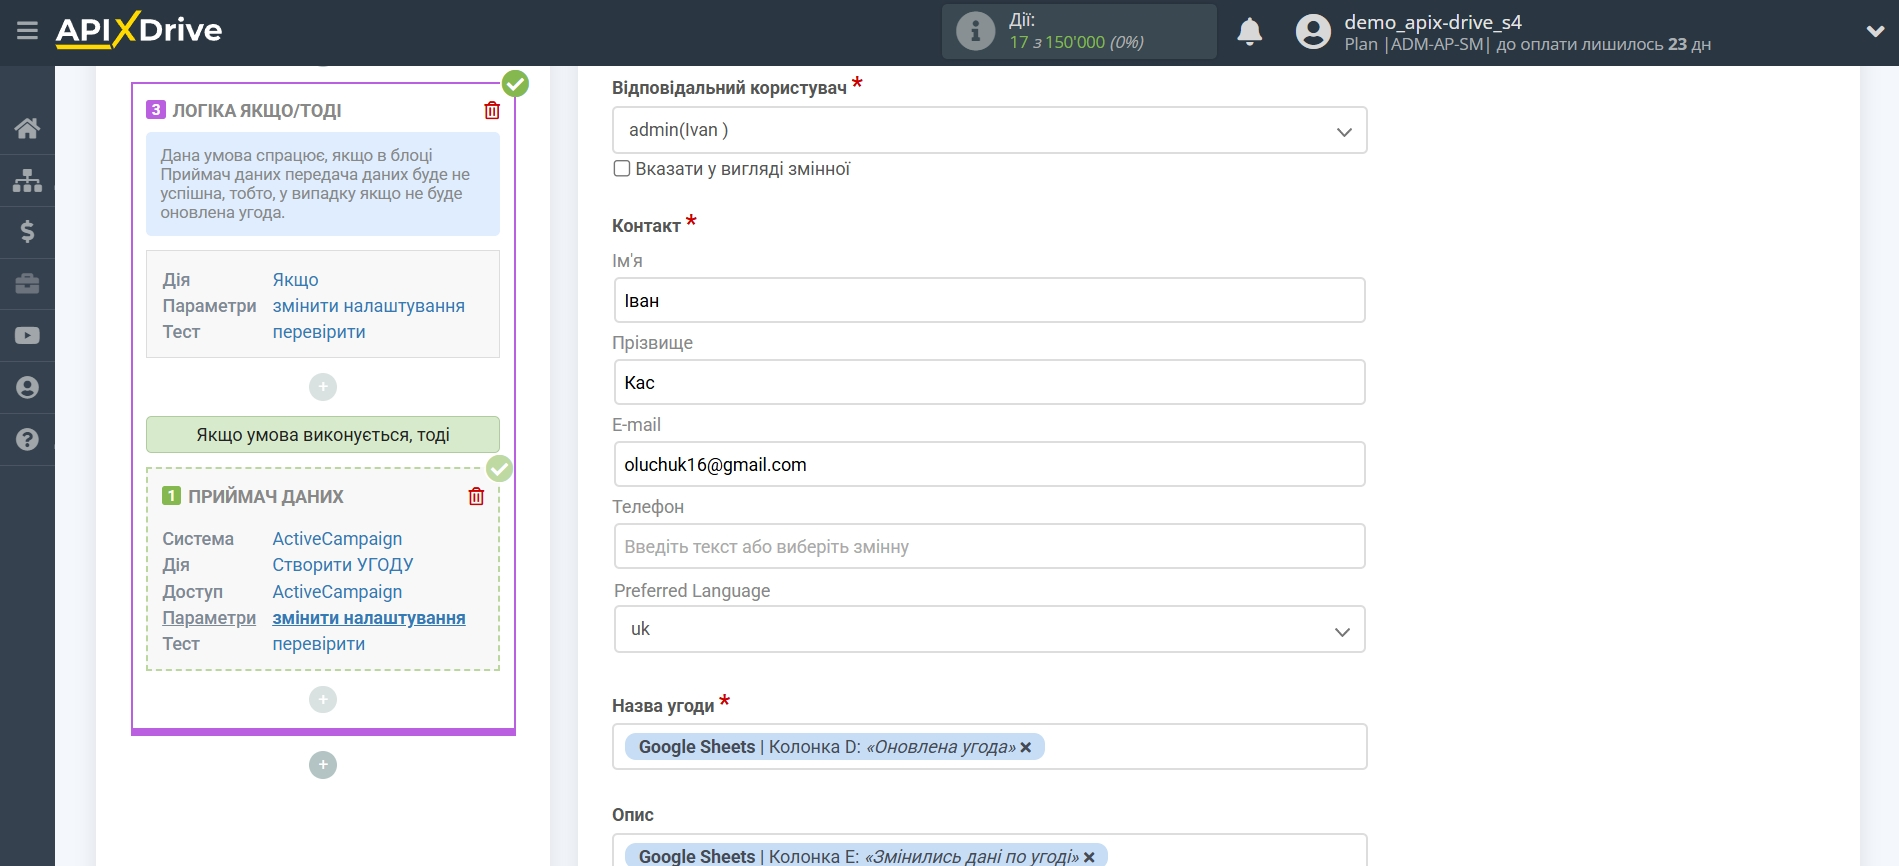Open the help question mark icon
The image size is (1899, 866).
pos(27,439)
